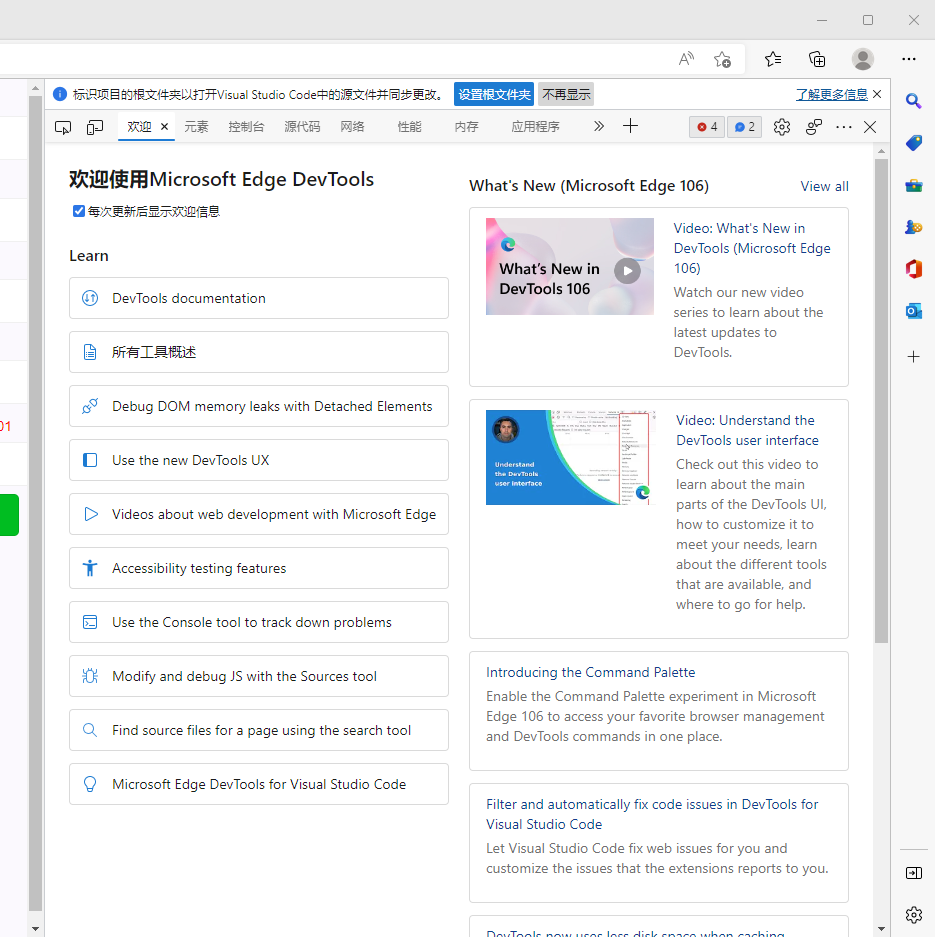Dismiss the info bar with X
This screenshot has height=937, width=935.
[x=877, y=94]
